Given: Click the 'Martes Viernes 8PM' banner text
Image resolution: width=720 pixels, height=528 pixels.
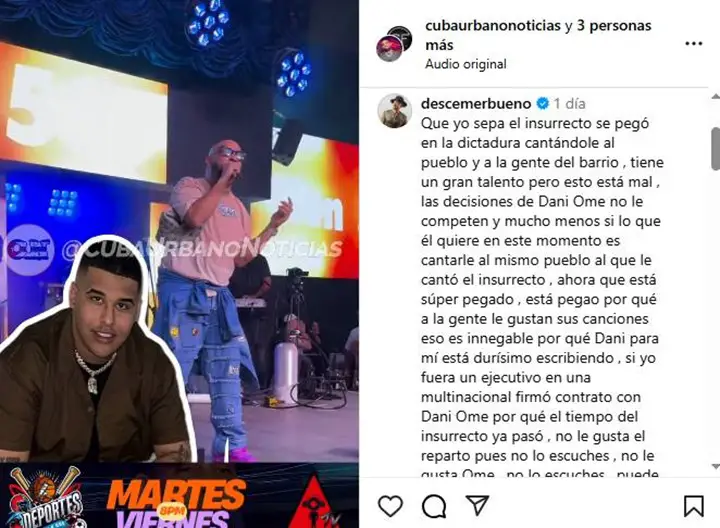Looking at the screenshot, I should 175,504.
